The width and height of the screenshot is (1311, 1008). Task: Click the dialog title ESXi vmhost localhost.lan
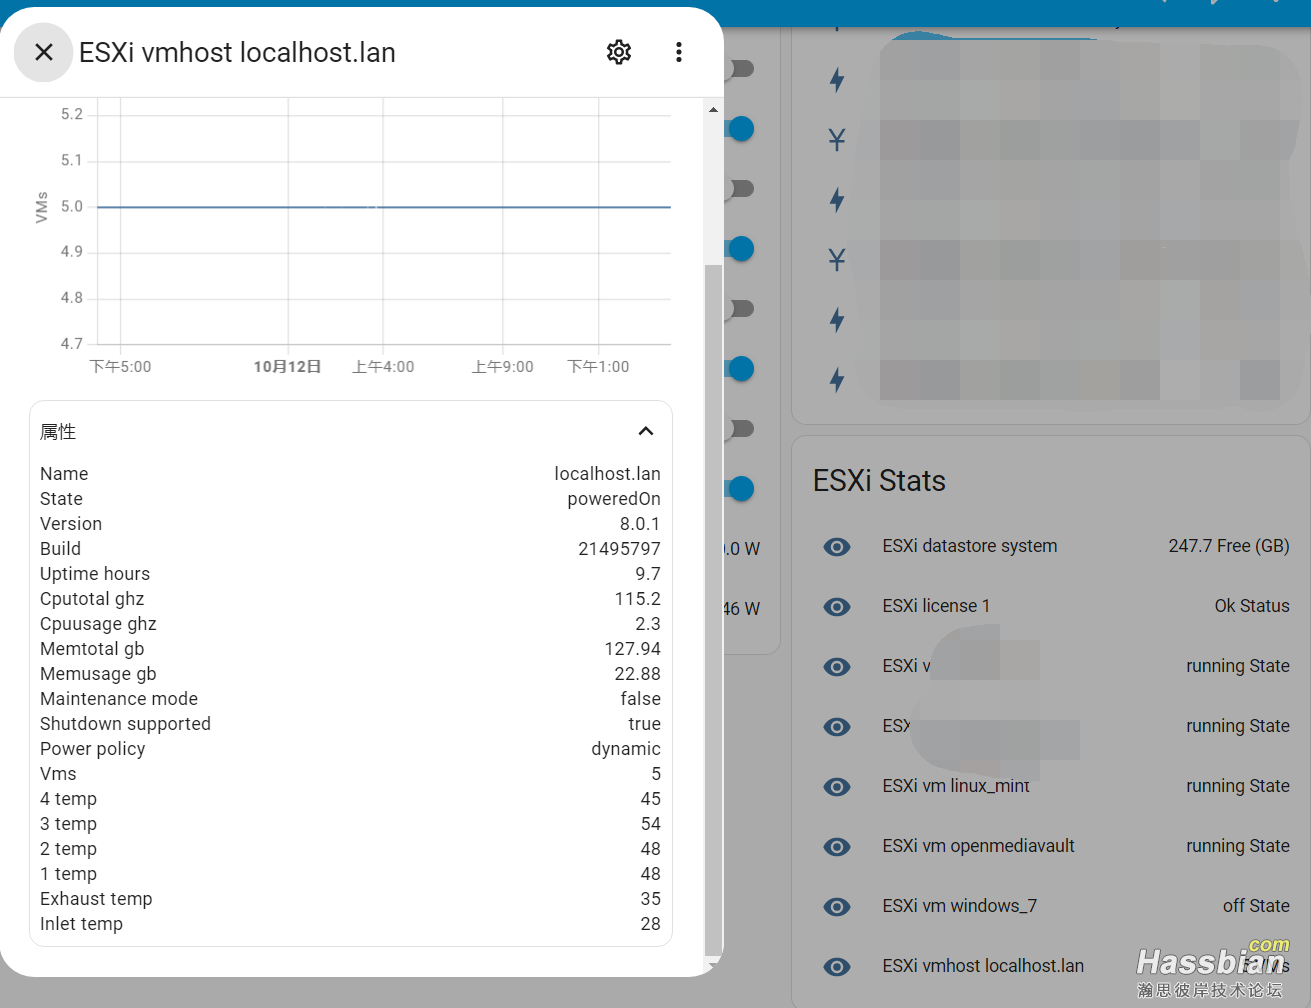click(x=237, y=52)
